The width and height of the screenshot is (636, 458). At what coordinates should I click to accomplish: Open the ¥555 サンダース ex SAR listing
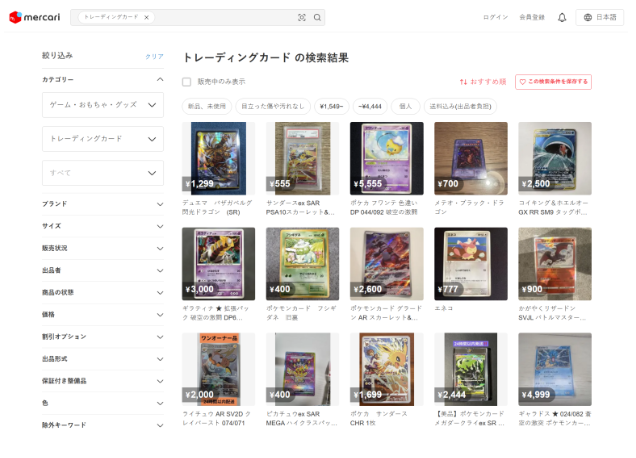click(x=303, y=159)
